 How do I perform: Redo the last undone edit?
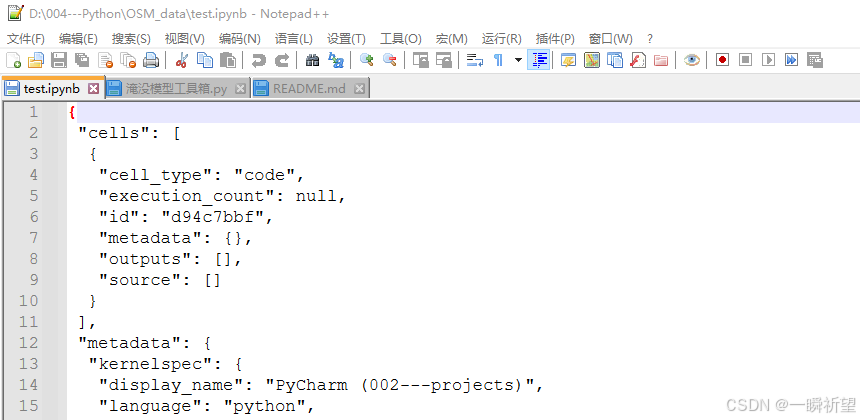coord(281,60)
